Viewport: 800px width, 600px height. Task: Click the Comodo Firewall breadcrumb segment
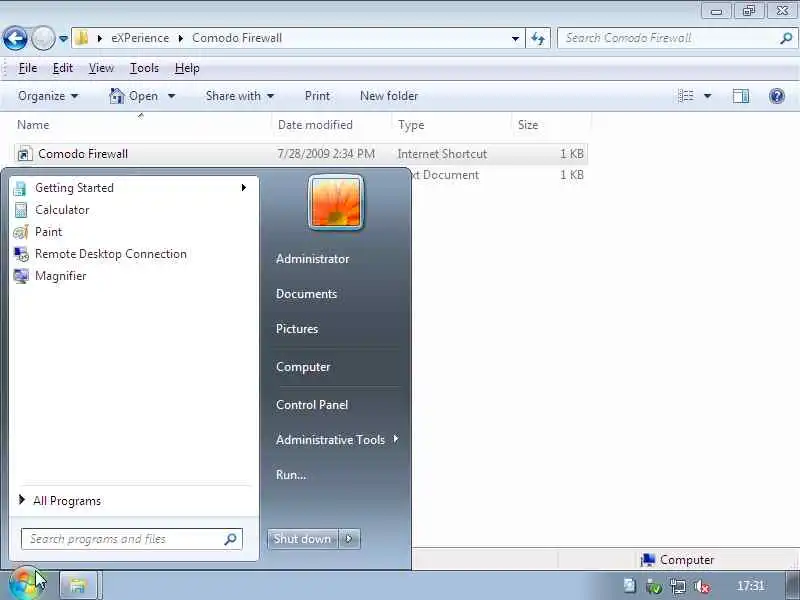click(x=237, y=38)
